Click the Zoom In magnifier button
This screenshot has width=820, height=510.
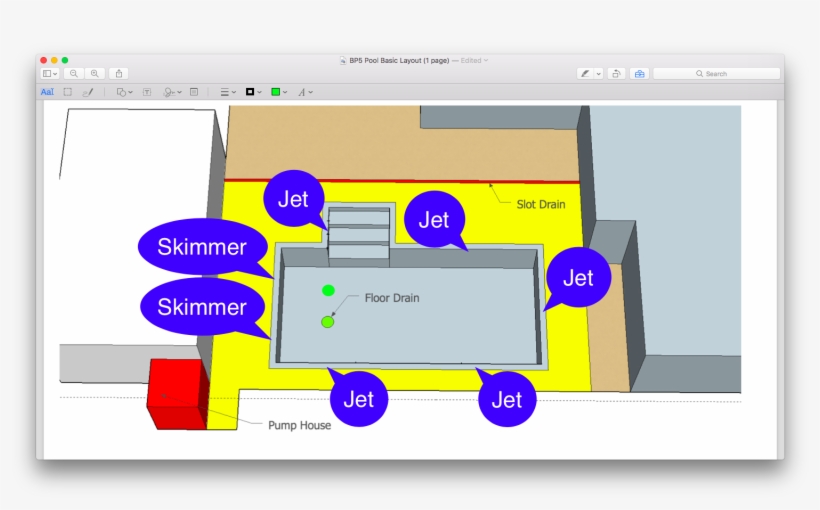point(94,74)
